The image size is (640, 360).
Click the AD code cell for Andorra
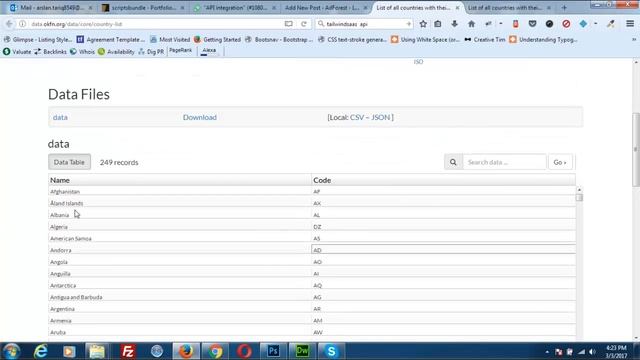(x=443, y=250)
